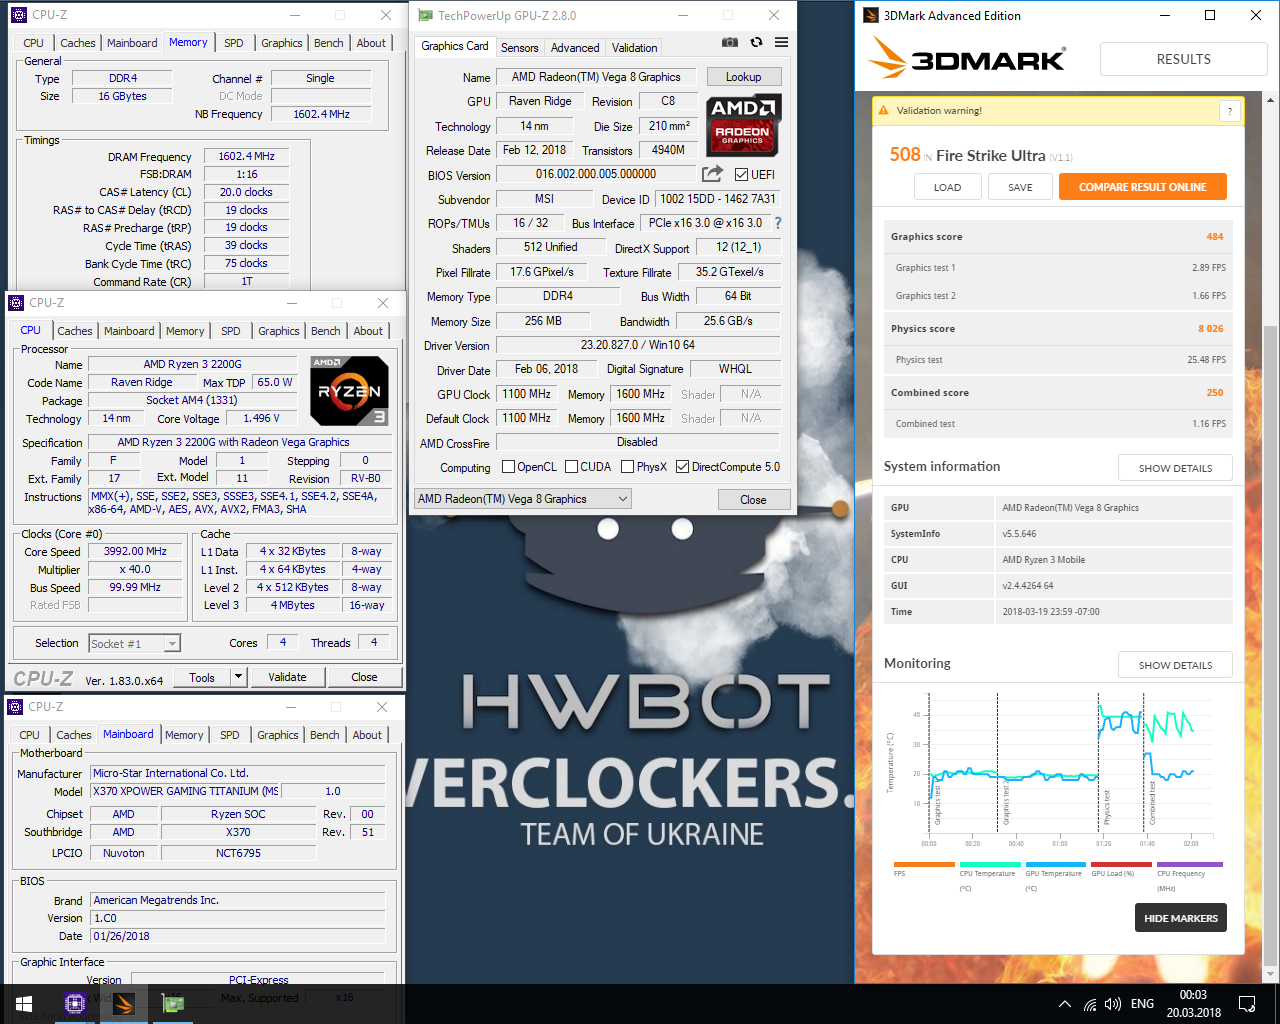The image size is (1280, 1024).
Task: Click the taskbar clock showing 00:03
Action: point(1193,995)
